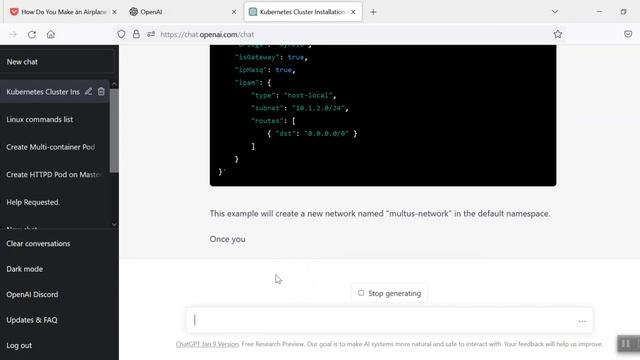The image size is (640, 360).
Task: Click the "Once you" text
Action: pyautogui.click(x=227, y=239)
